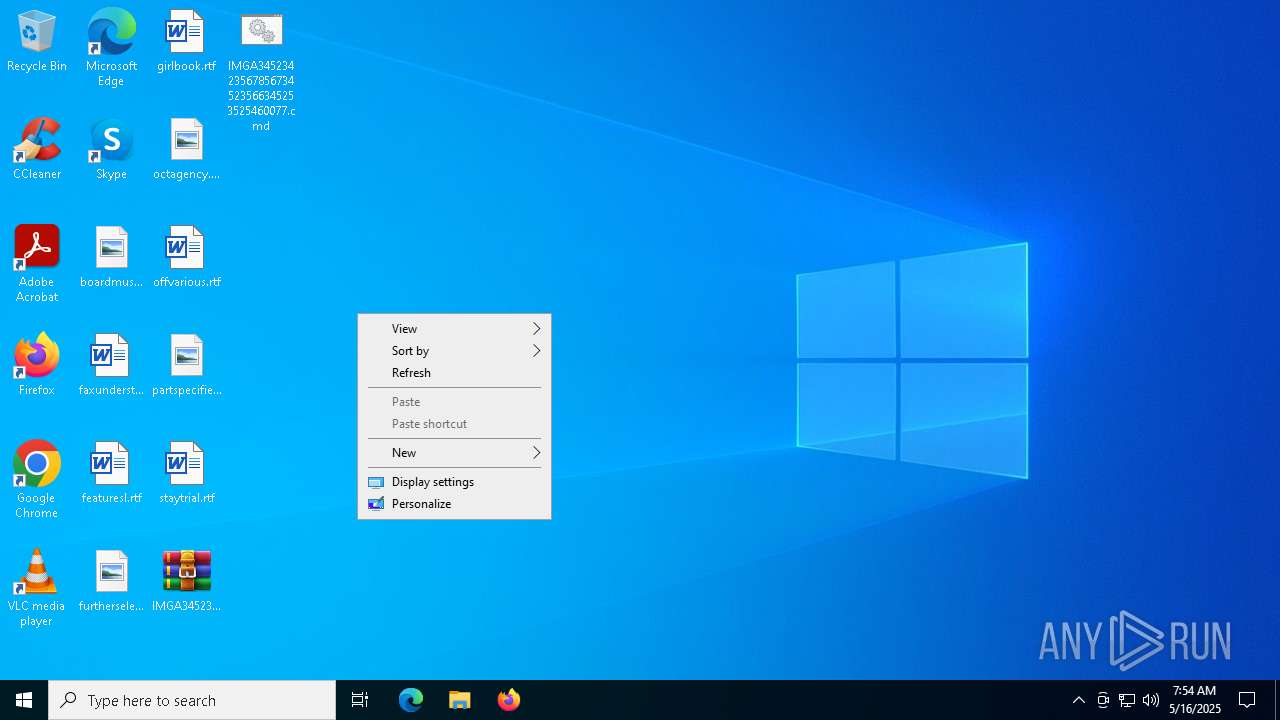Select the Firefox desktop shortcut
1280x720 pixels.
tap(37, 366)
